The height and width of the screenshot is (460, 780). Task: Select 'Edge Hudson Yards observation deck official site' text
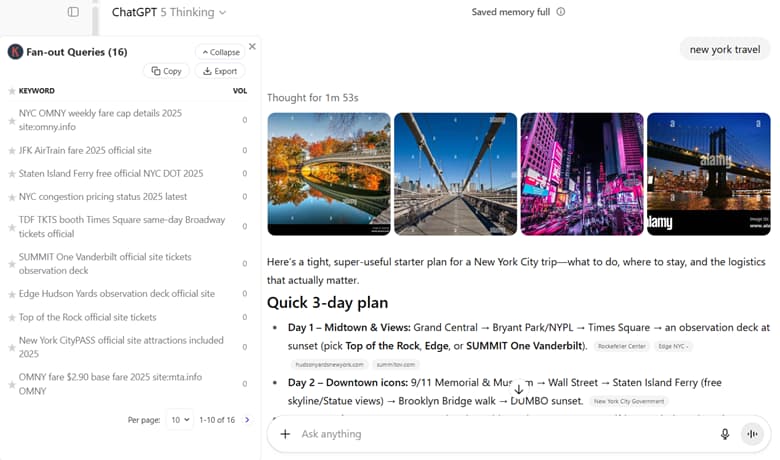[117, 293]
